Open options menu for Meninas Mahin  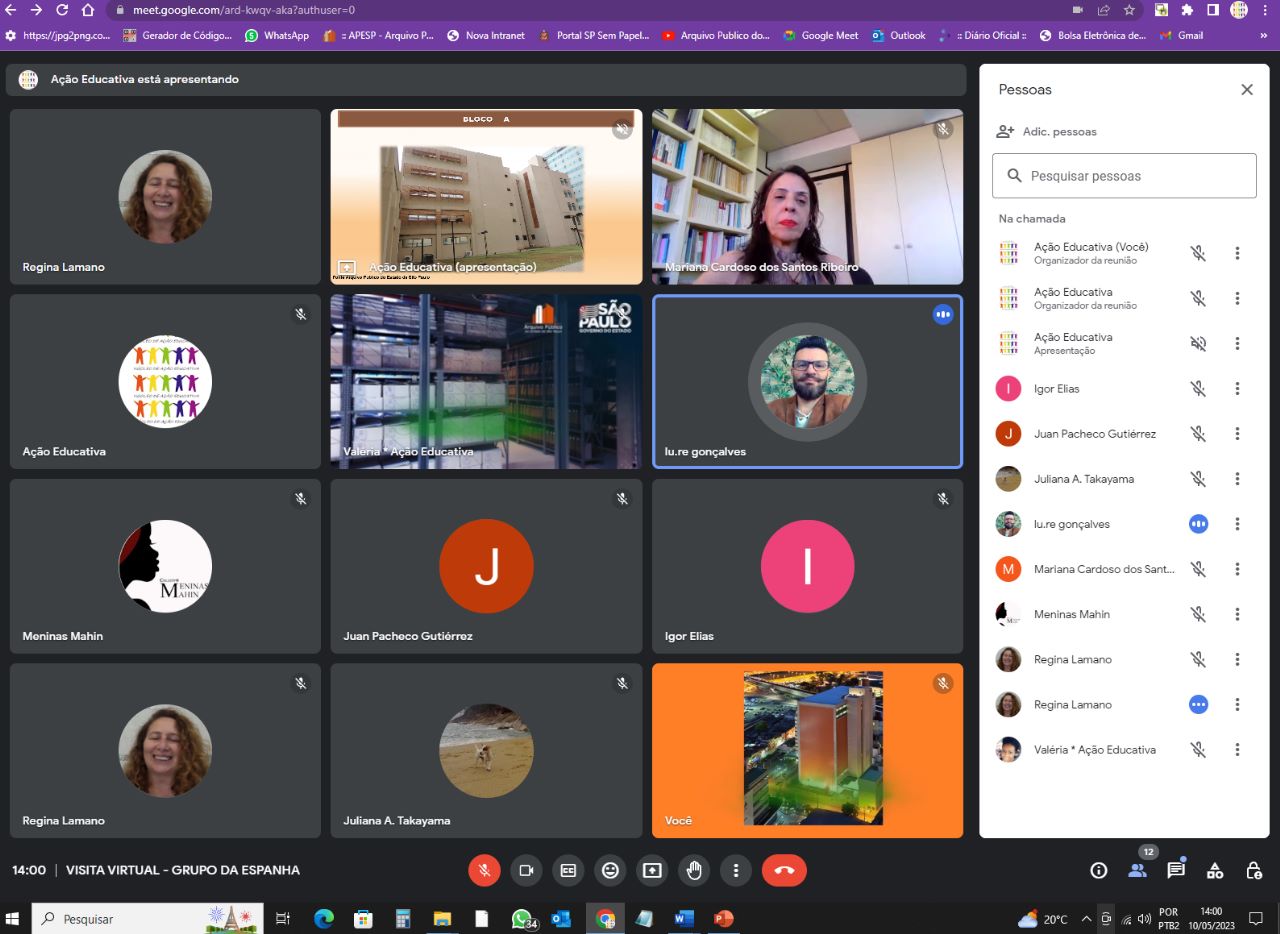(x=1237, y=614)
